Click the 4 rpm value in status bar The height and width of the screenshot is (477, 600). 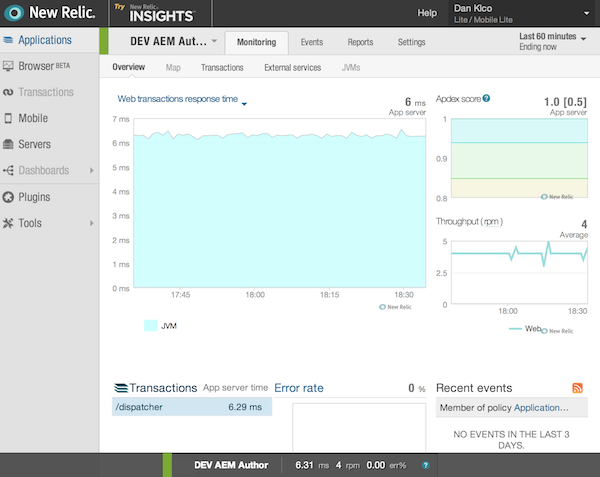coord(348,465)
